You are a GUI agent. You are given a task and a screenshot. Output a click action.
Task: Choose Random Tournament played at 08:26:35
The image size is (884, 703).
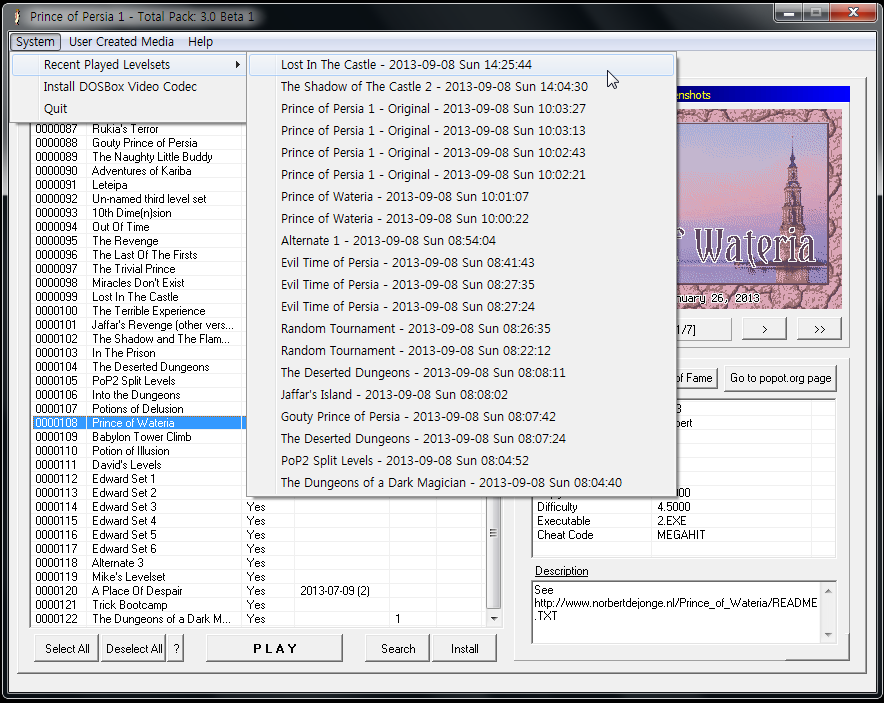(x=461, y=329)
